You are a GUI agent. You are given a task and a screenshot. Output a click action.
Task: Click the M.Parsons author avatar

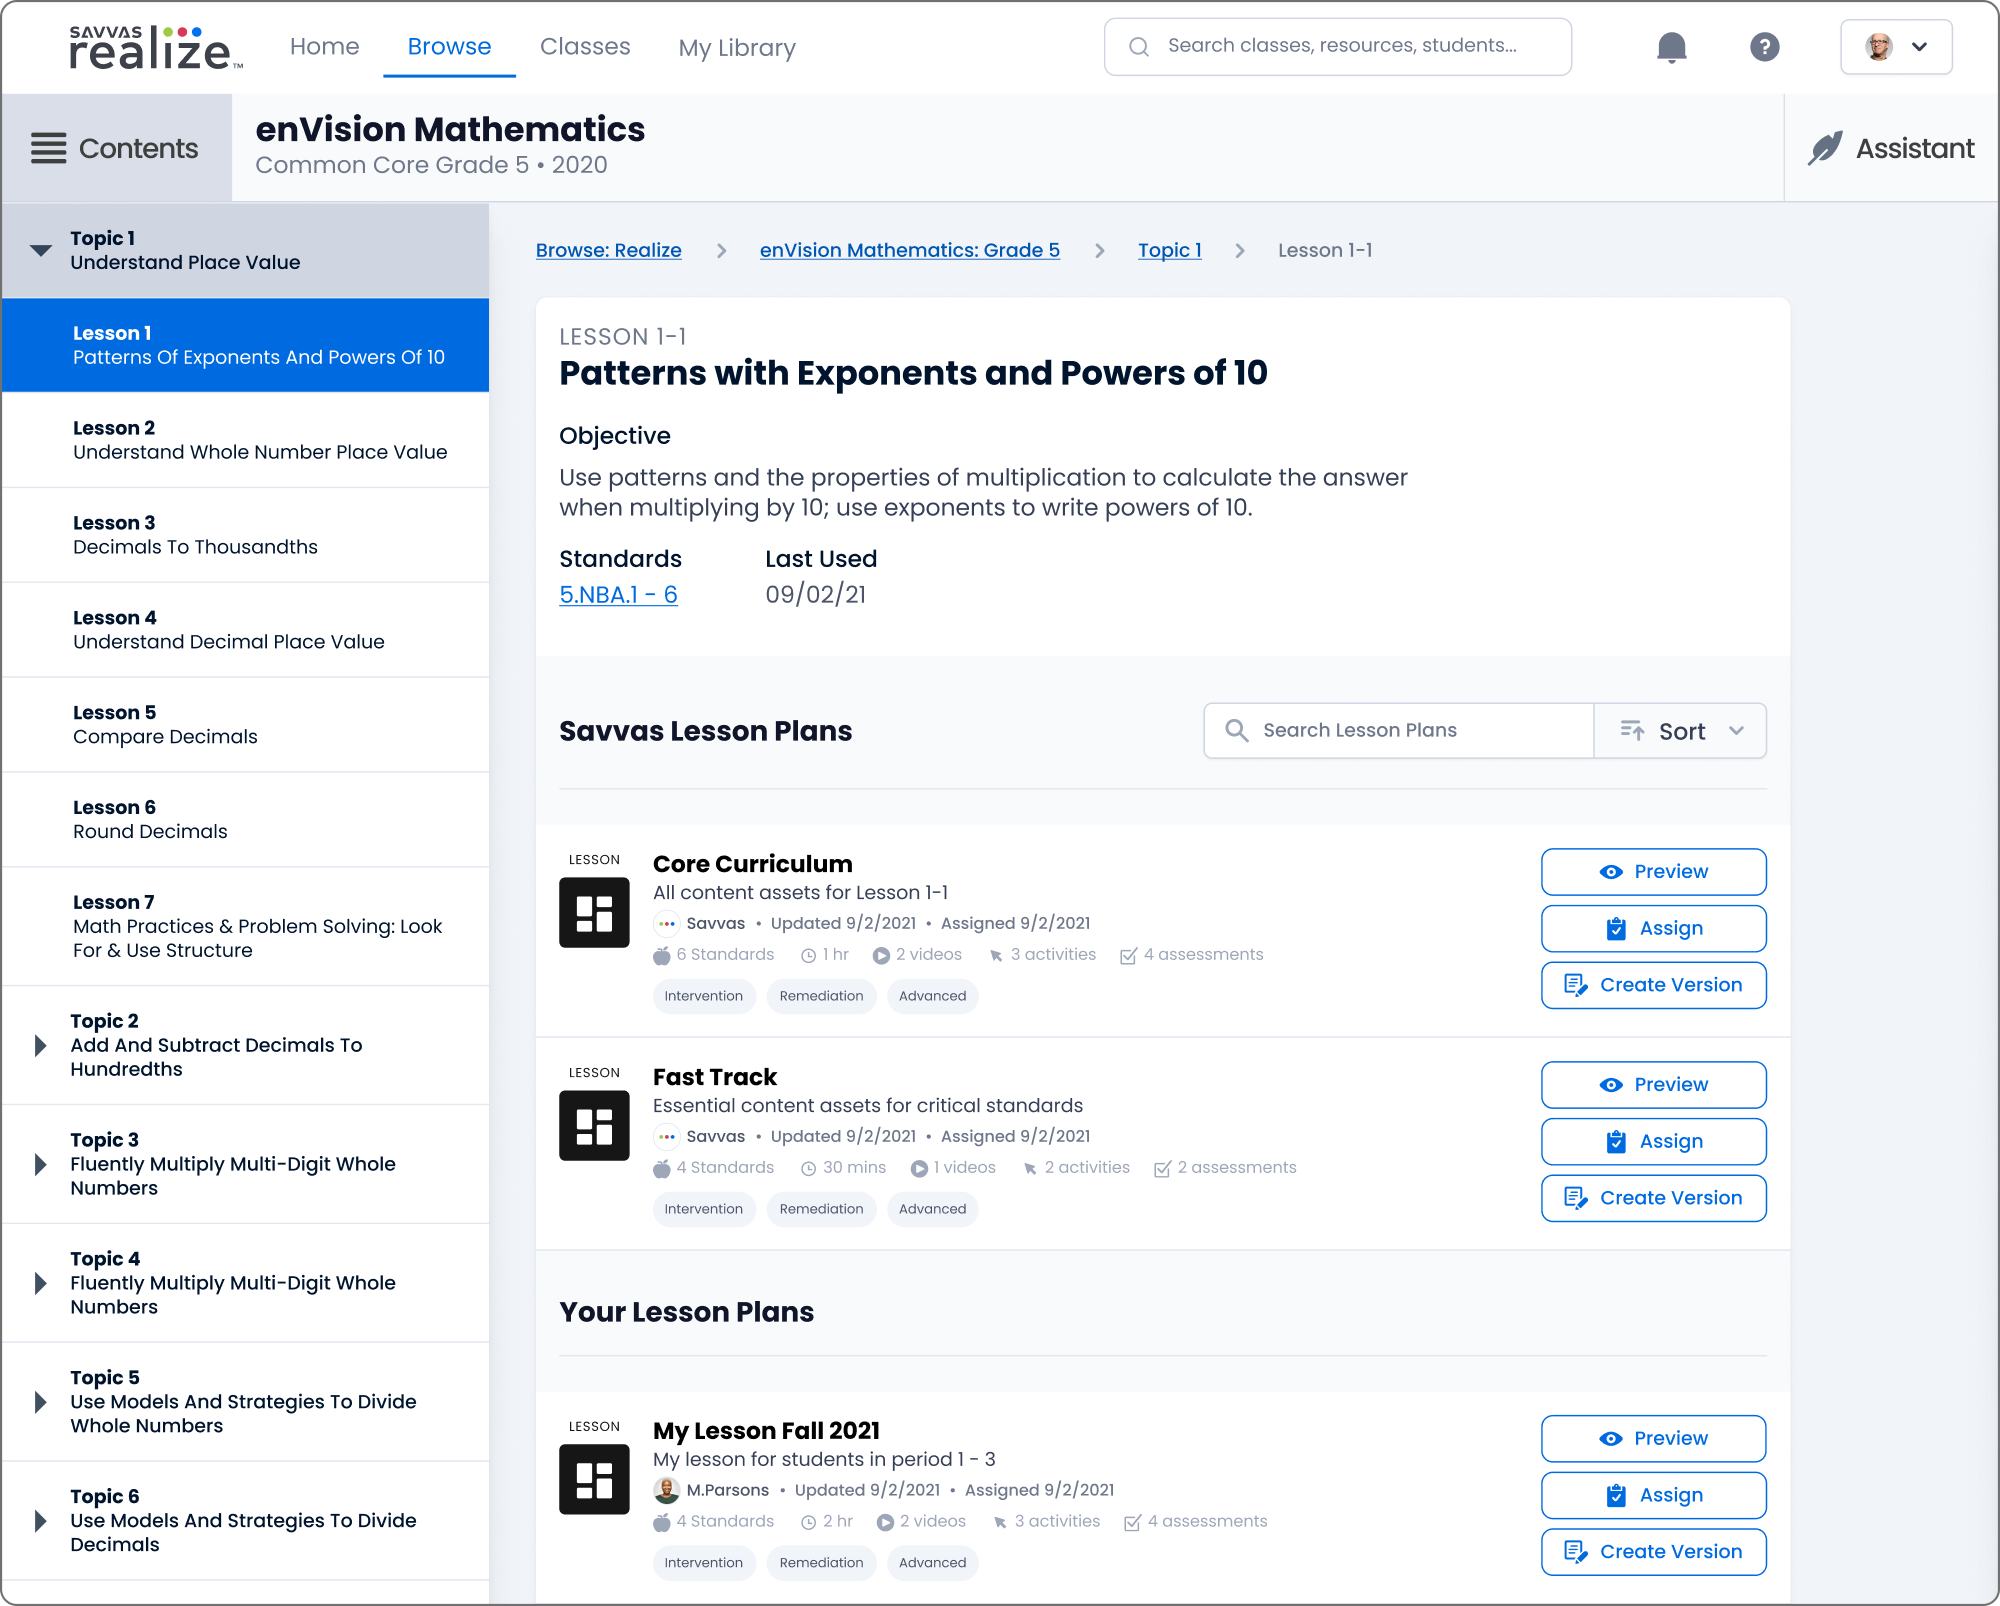point(666,1490)
